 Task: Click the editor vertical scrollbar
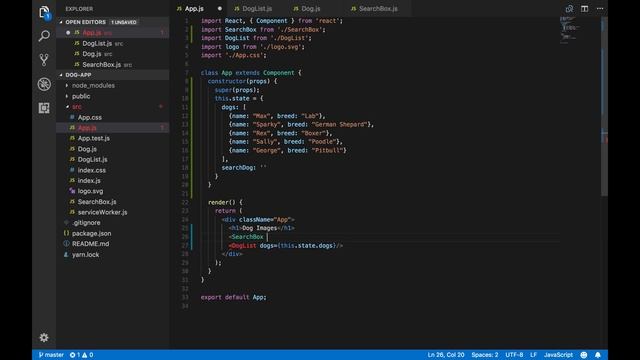click(x=604, y=106)
